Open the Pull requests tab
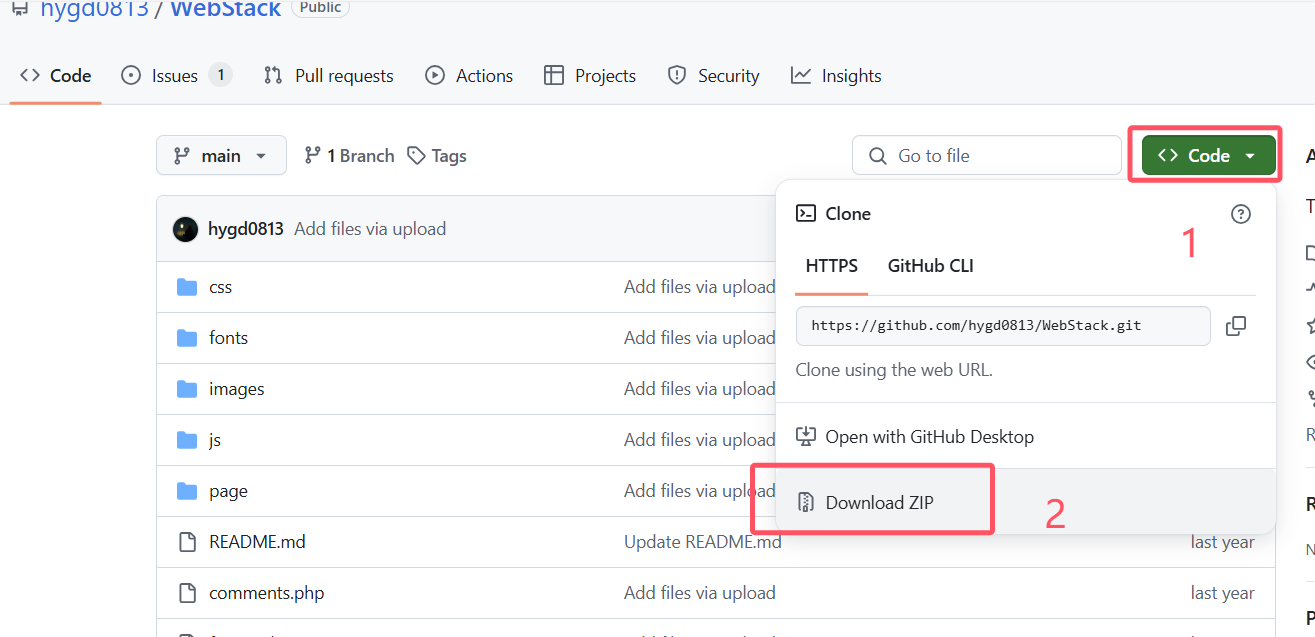The height and width of the screenshot is (637, 1315). pyautogui.click(x=328, y=76)
